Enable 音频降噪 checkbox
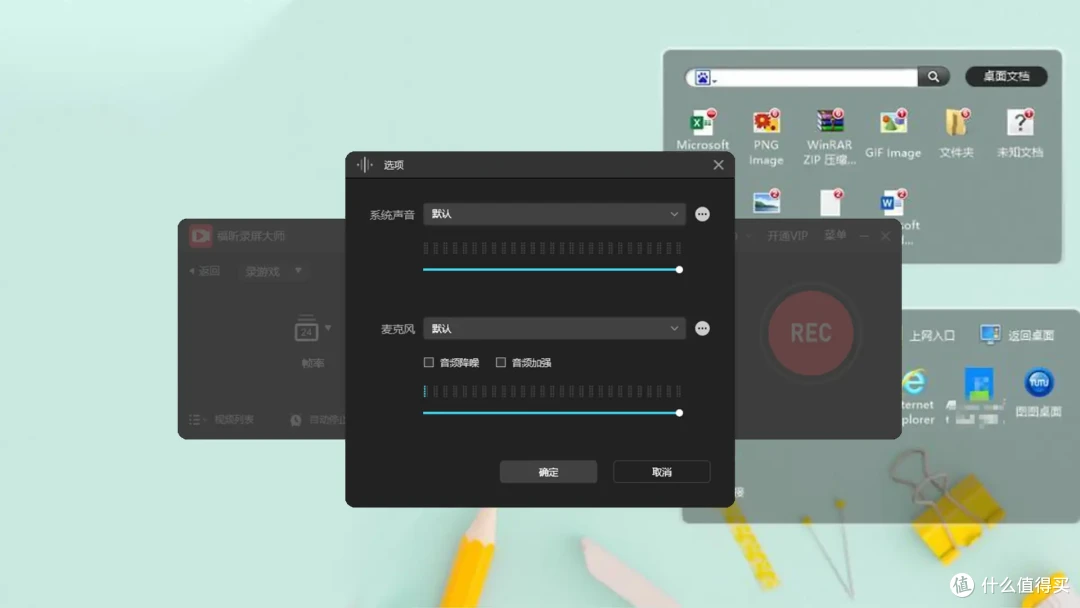Screen dimensions: 1080x608 (x=428, y=362)
